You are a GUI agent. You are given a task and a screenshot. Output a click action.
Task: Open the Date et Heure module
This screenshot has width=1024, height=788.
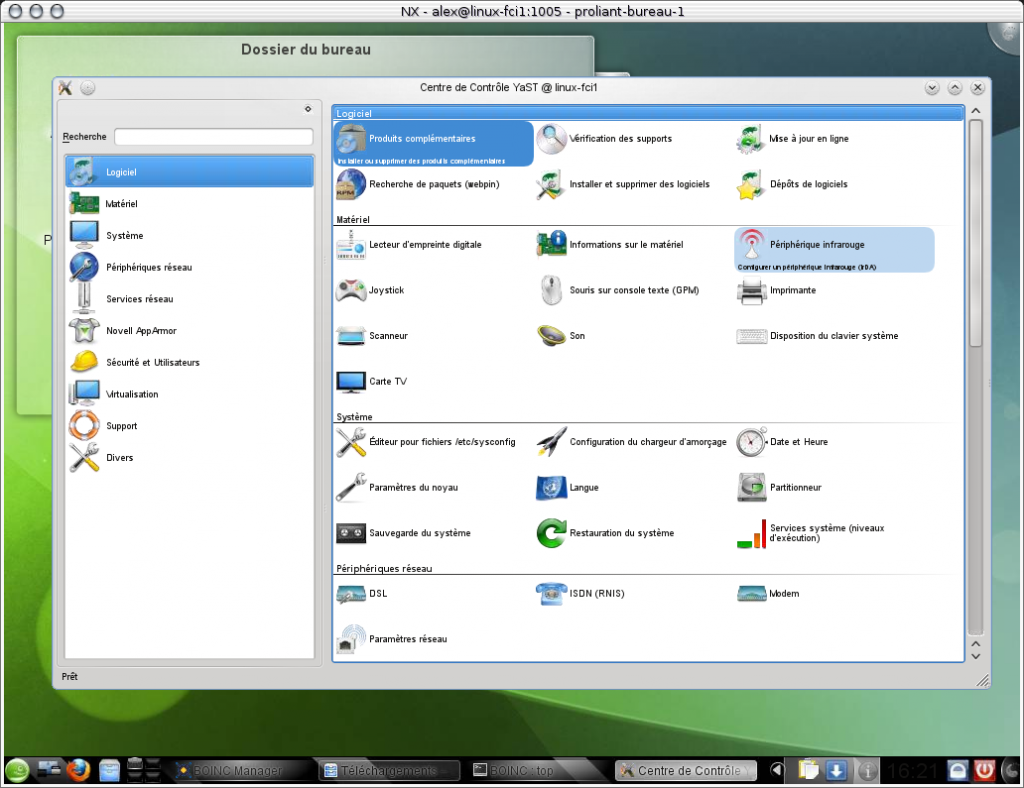(752, 442)
